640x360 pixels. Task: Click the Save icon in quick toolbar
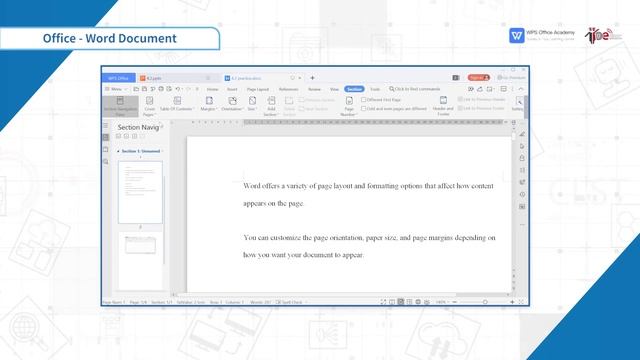coord(144,89)
